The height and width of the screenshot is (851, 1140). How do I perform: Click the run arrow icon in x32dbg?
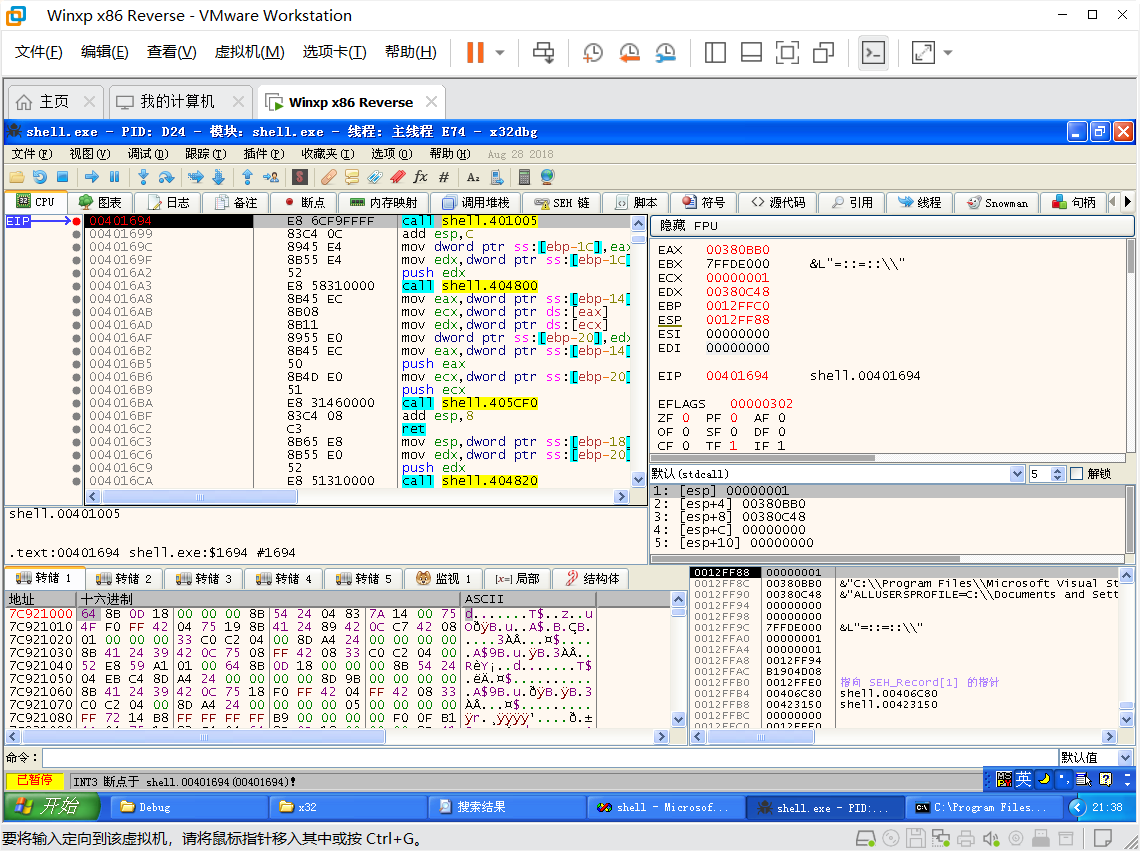point(92,177)
